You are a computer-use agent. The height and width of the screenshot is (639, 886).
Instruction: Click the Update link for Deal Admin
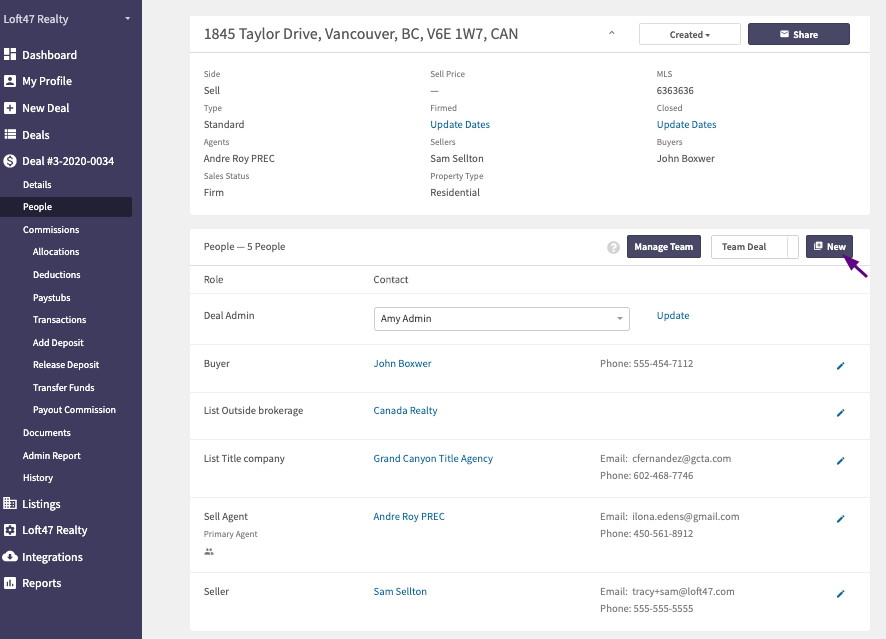(672, 315)
